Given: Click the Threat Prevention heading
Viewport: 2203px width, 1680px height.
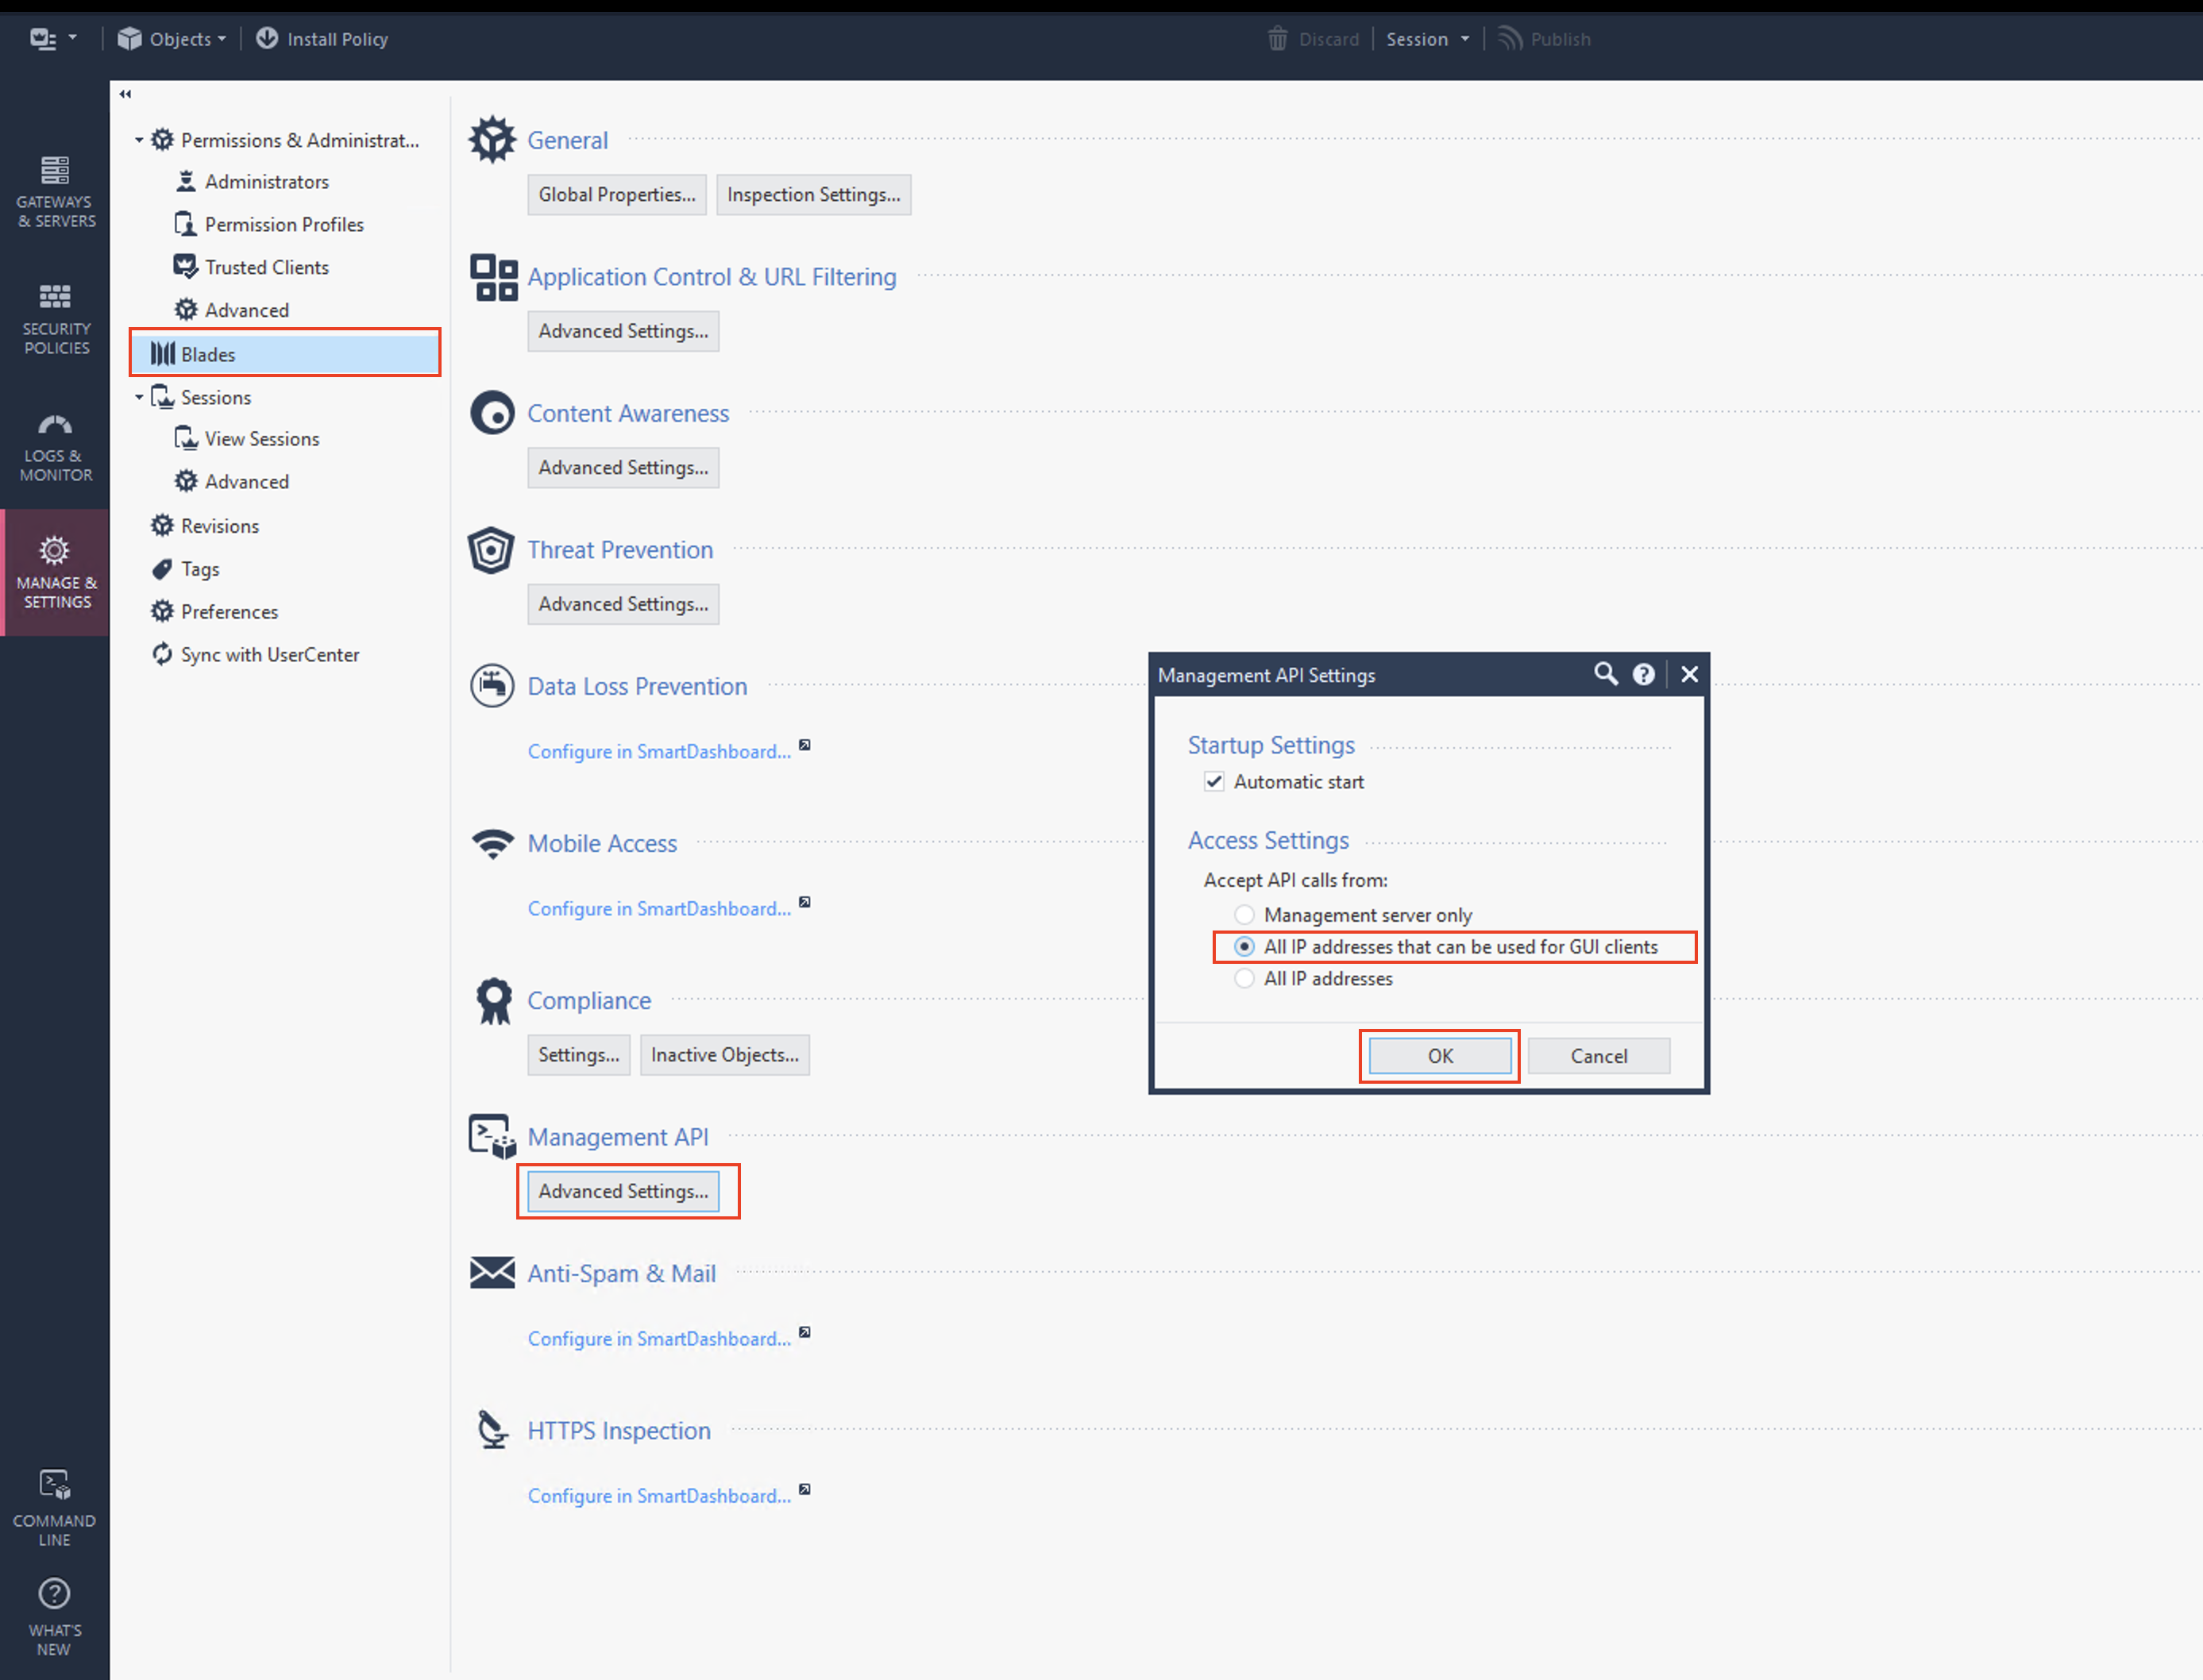Looking at the screenshot, I should [620, 550].
